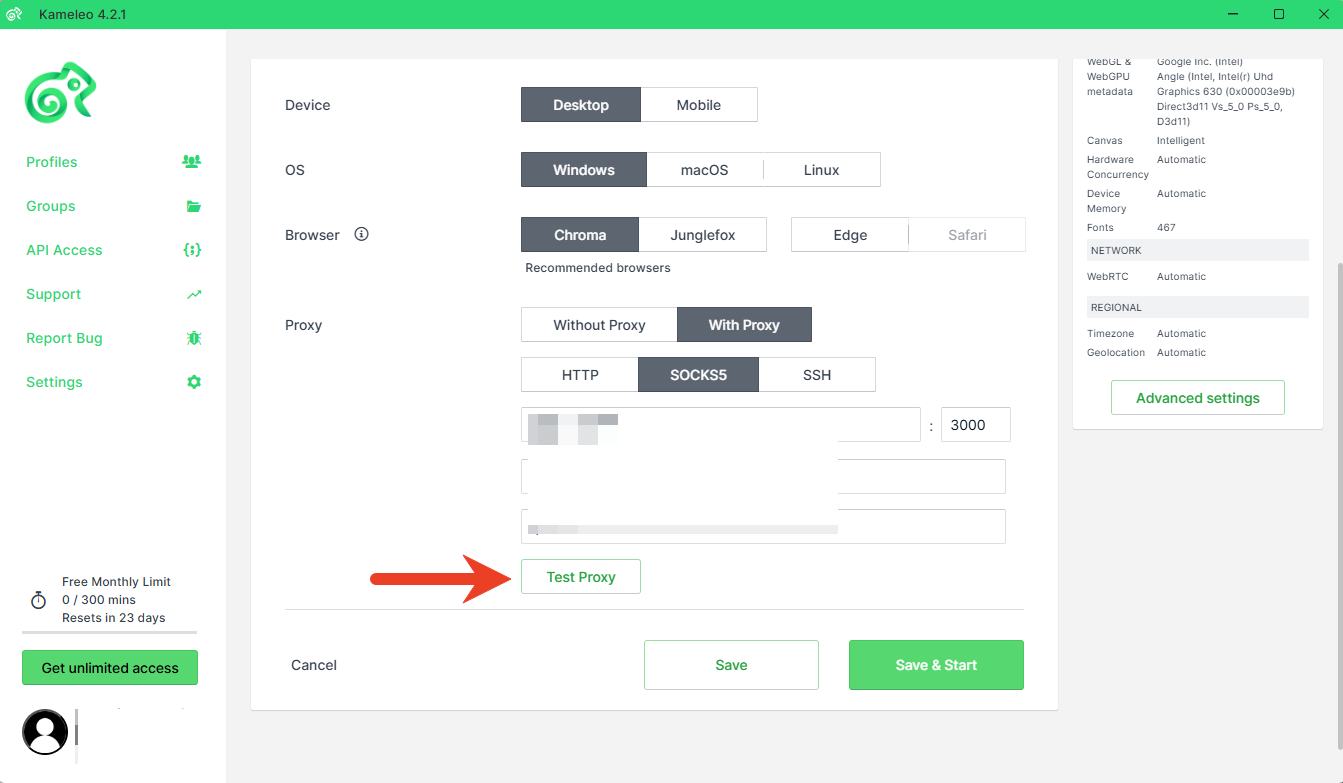The height and width of the screenshot is (783, 1343).
Task: Click the Report Bug beetle icon
Action: point(193,338)
